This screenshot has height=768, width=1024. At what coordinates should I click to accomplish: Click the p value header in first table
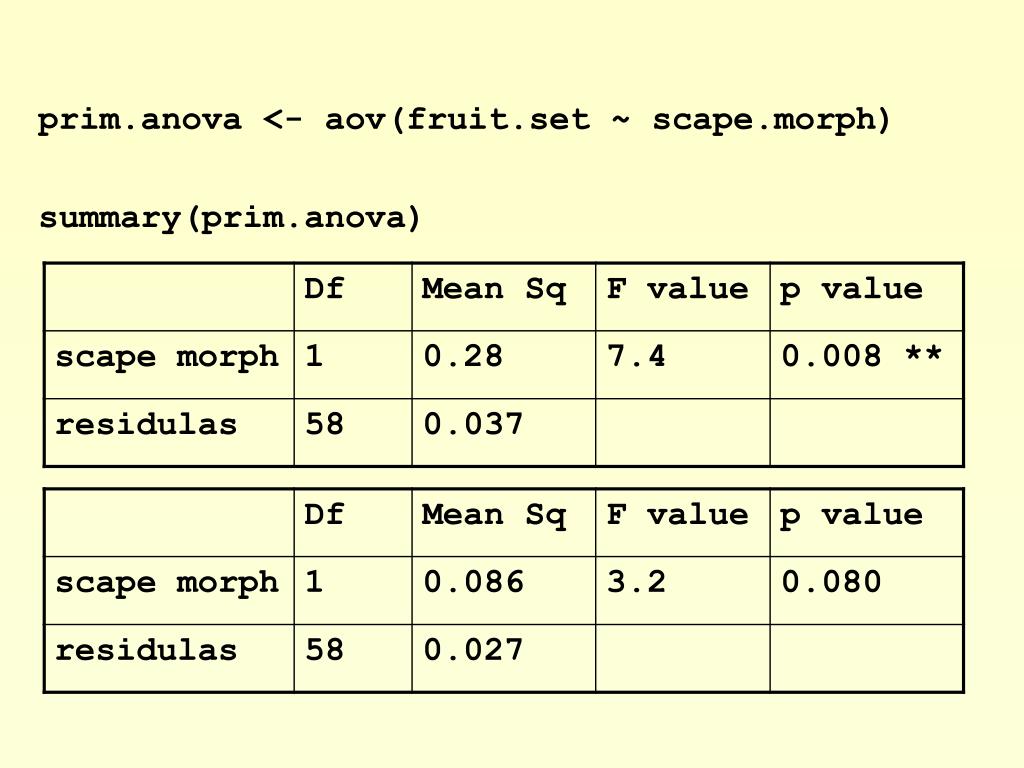click(x=852, y=289)
